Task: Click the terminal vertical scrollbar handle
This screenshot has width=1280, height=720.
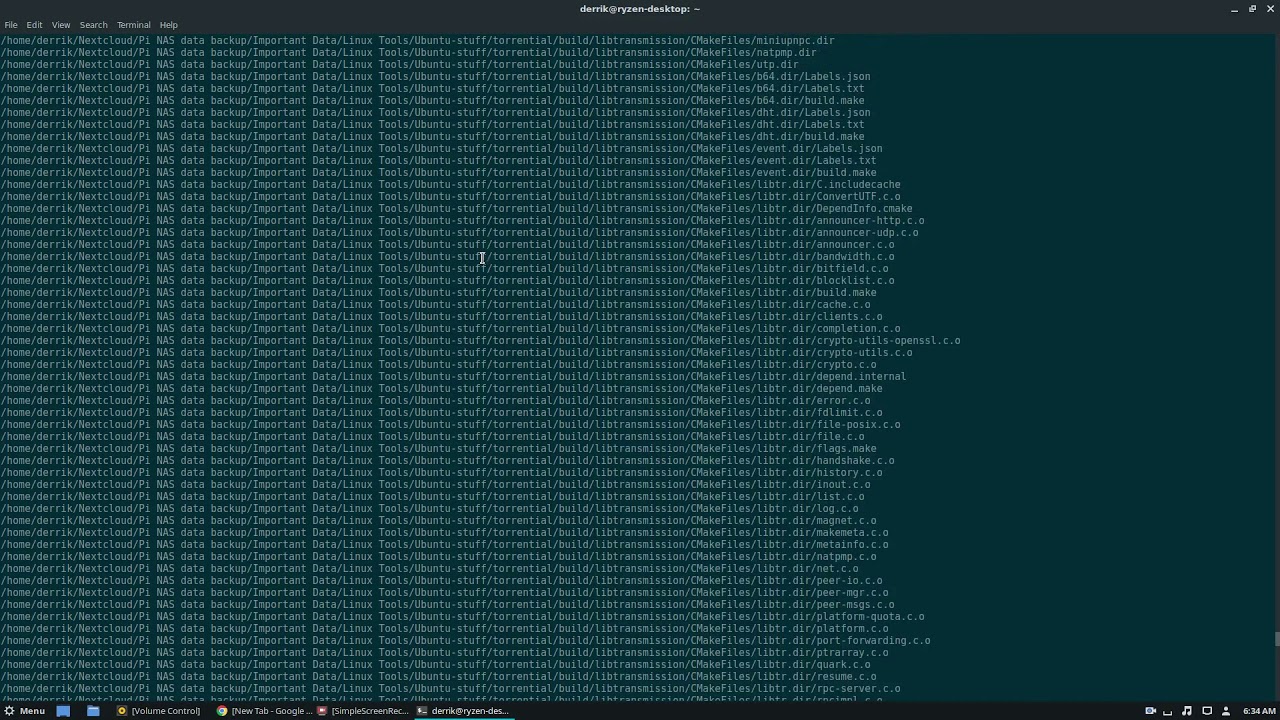Action: (x=1277, y=640)
